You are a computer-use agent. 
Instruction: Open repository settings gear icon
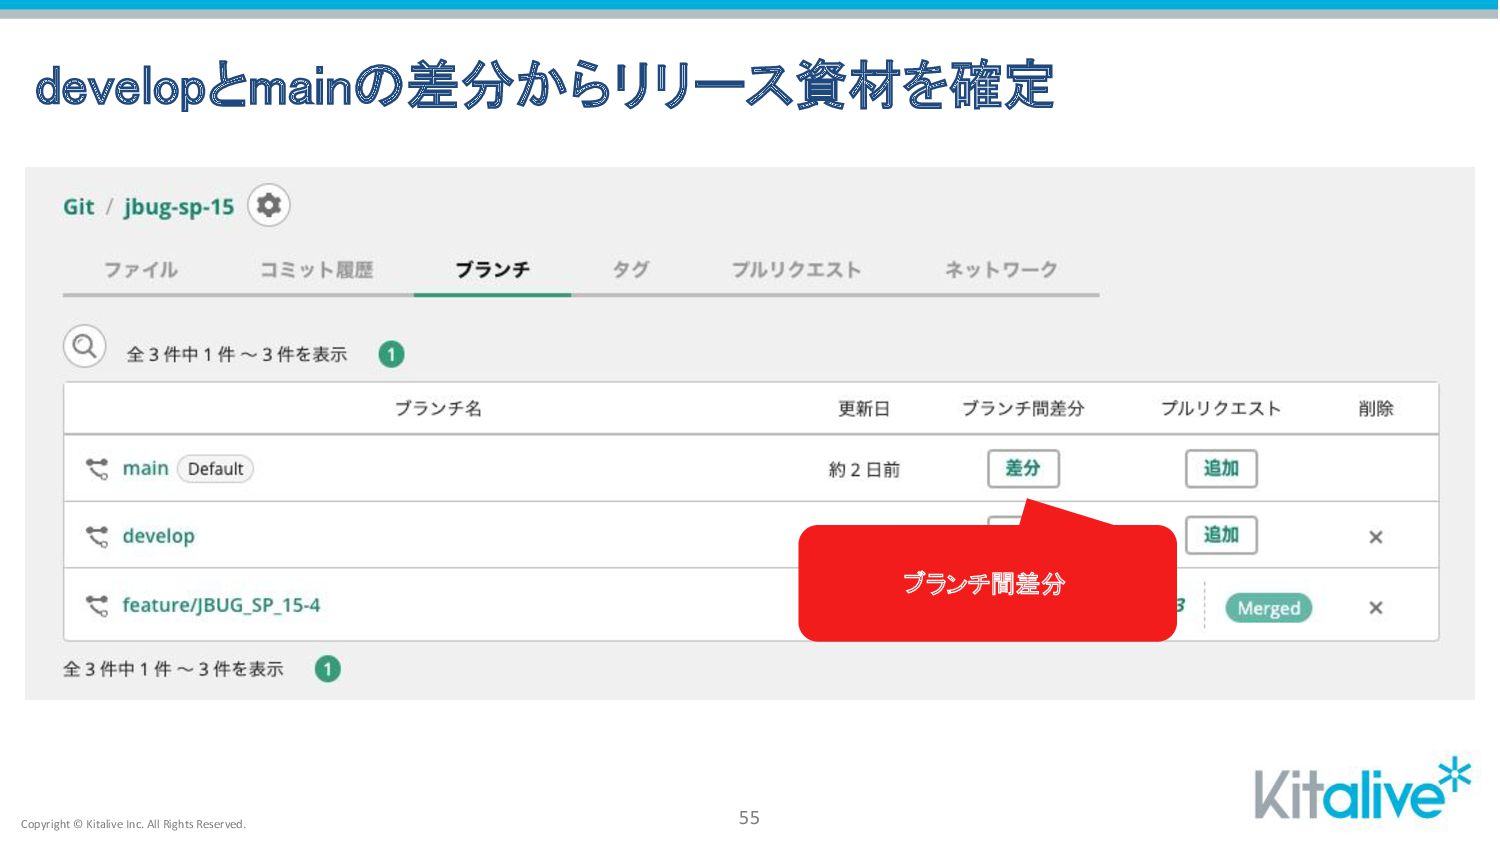coord(269,205)
